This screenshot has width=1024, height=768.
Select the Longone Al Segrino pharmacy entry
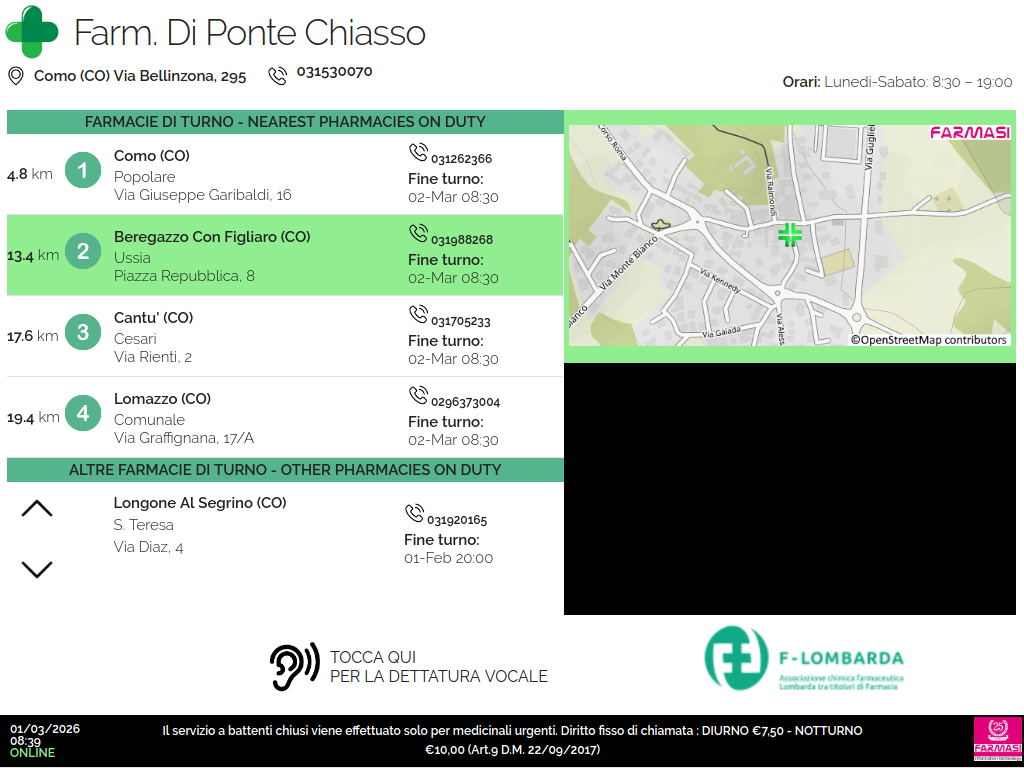(200, 524)
